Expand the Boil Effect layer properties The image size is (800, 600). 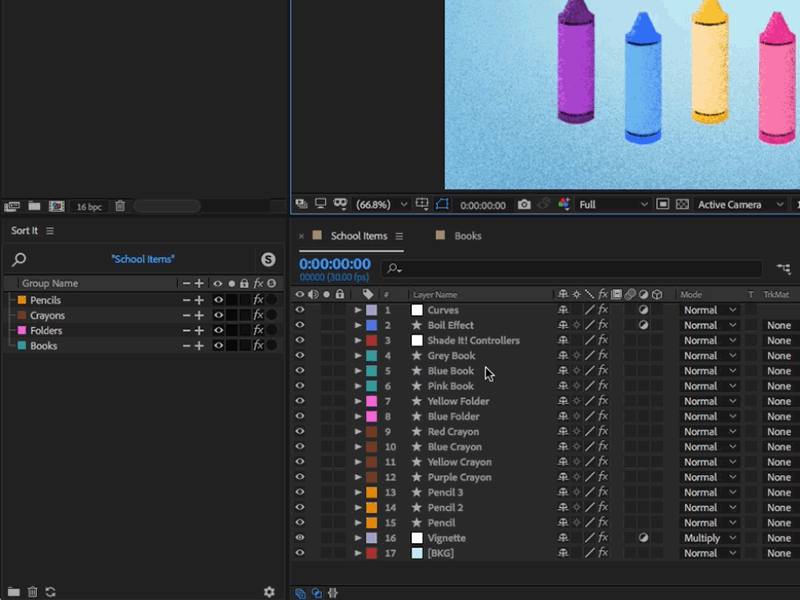click(x=358, y=325)
